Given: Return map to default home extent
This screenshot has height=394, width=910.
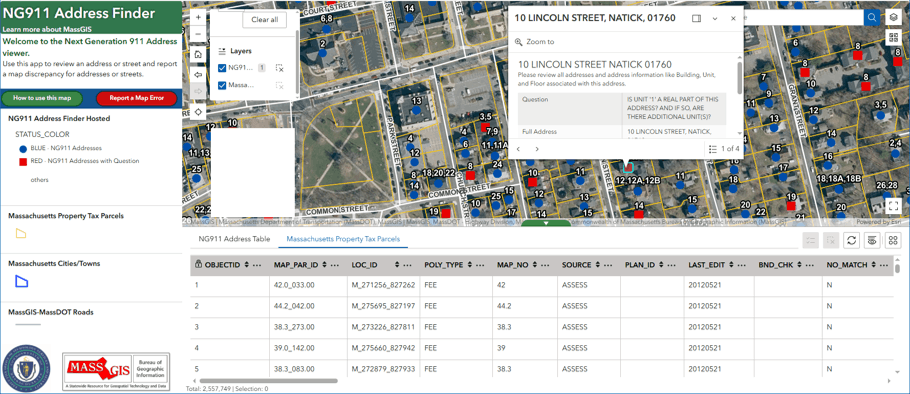Looking at the screenshot, I should (198, 55).
